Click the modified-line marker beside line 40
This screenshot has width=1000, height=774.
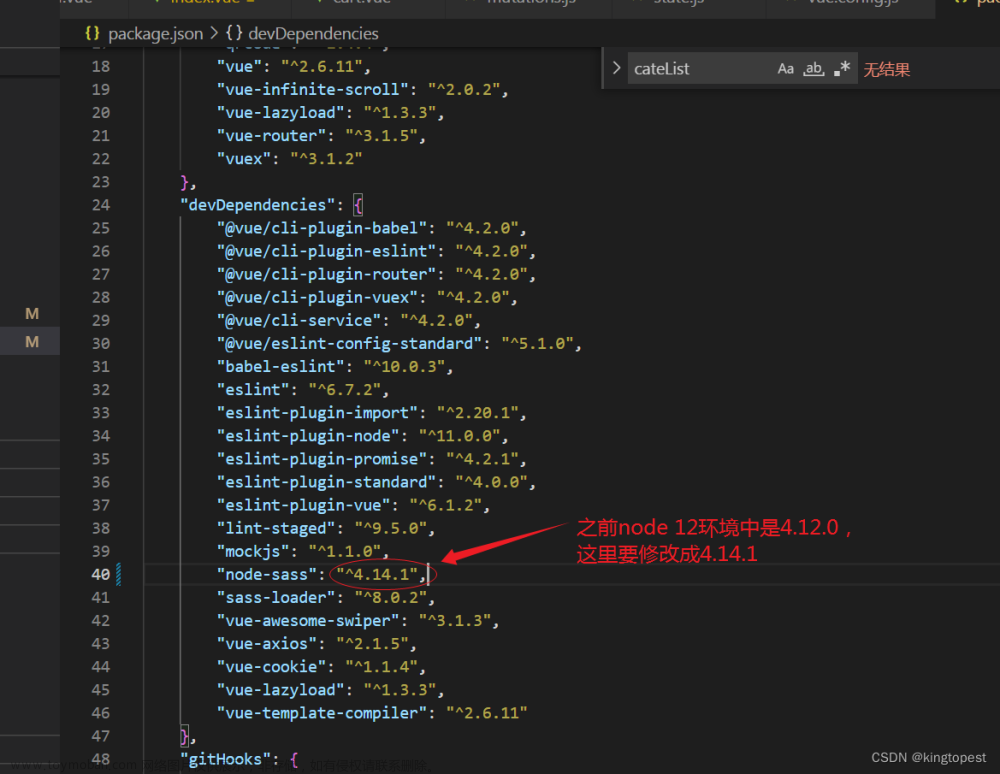[119, 574]
